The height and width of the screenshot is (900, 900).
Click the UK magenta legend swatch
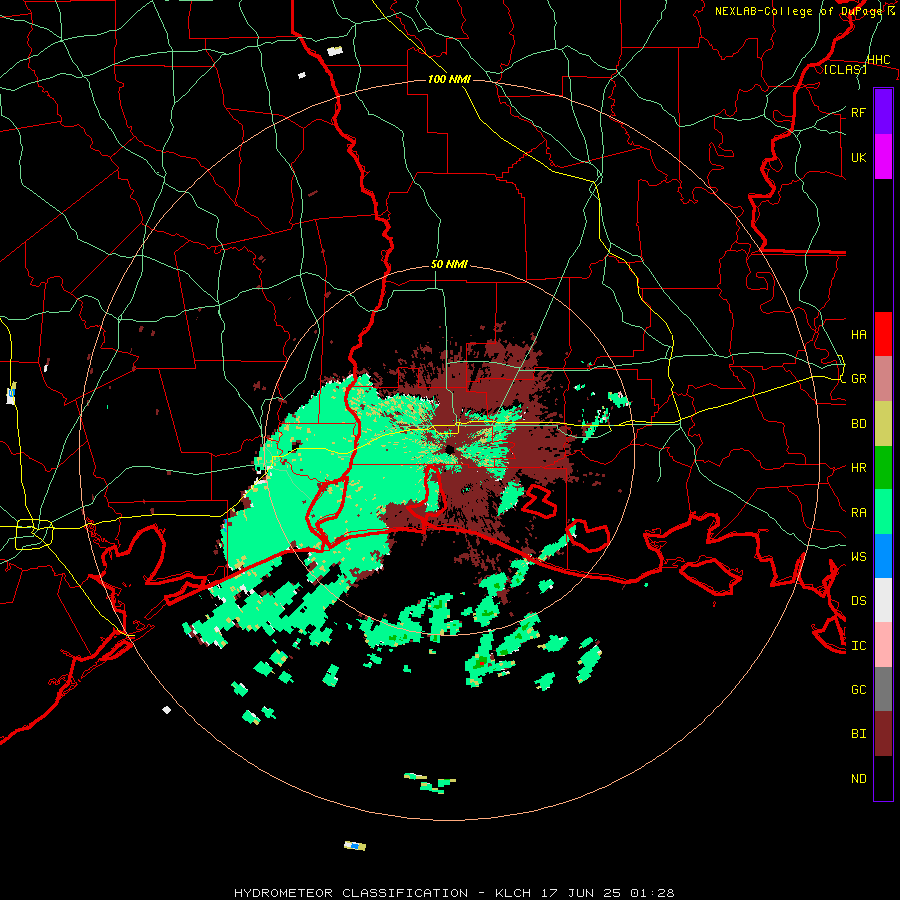(883, 157)
